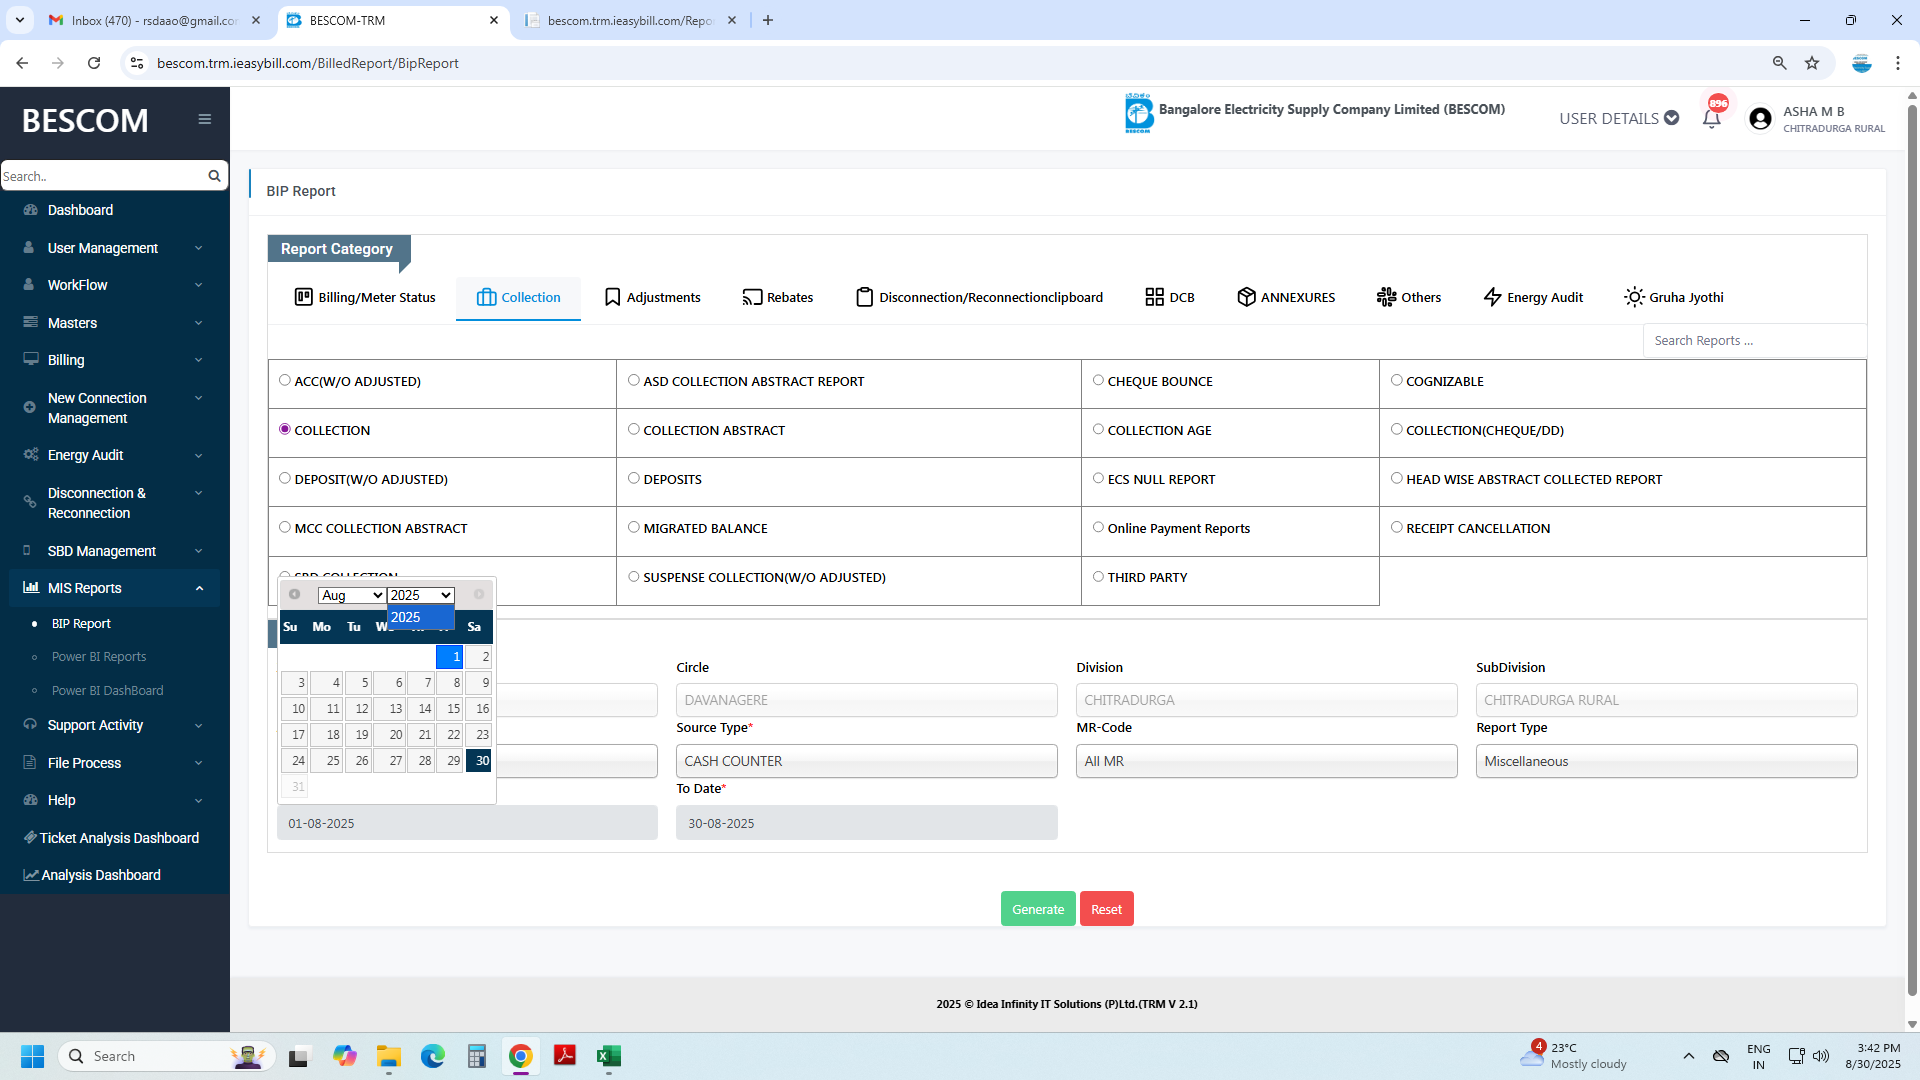The image size is (1920, 1080).
Task: Toggle the hamburger sidebar menu icon
Action: point(204,119)
